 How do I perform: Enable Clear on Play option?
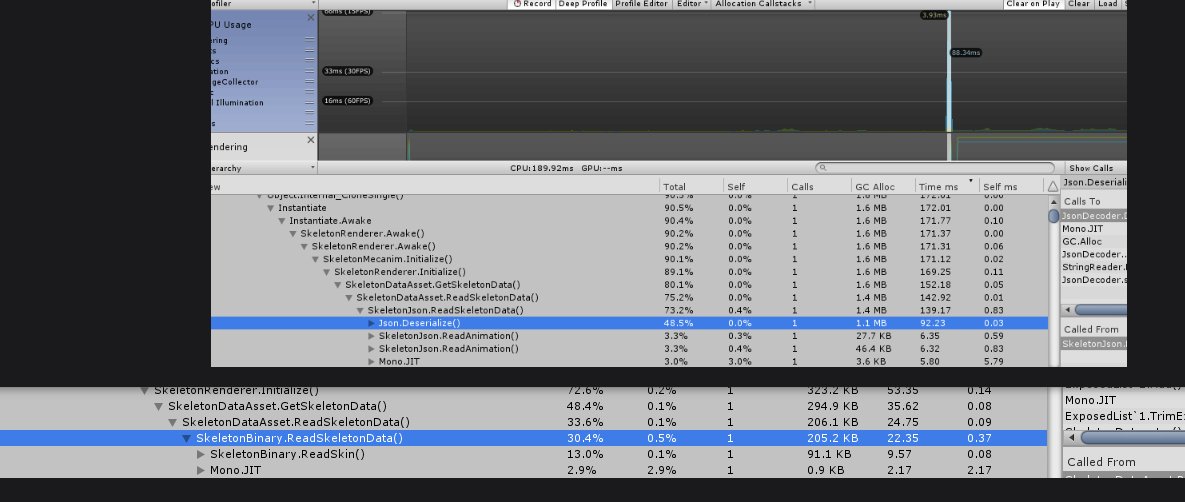[x=1034, y=4]
